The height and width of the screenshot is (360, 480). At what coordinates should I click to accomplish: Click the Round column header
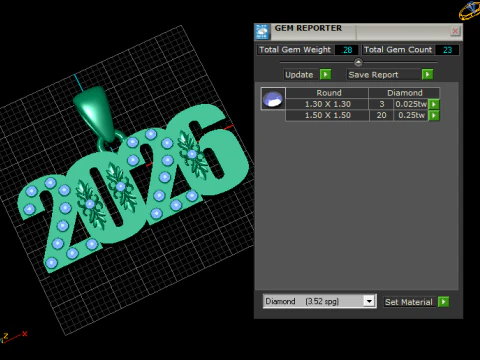327,93
